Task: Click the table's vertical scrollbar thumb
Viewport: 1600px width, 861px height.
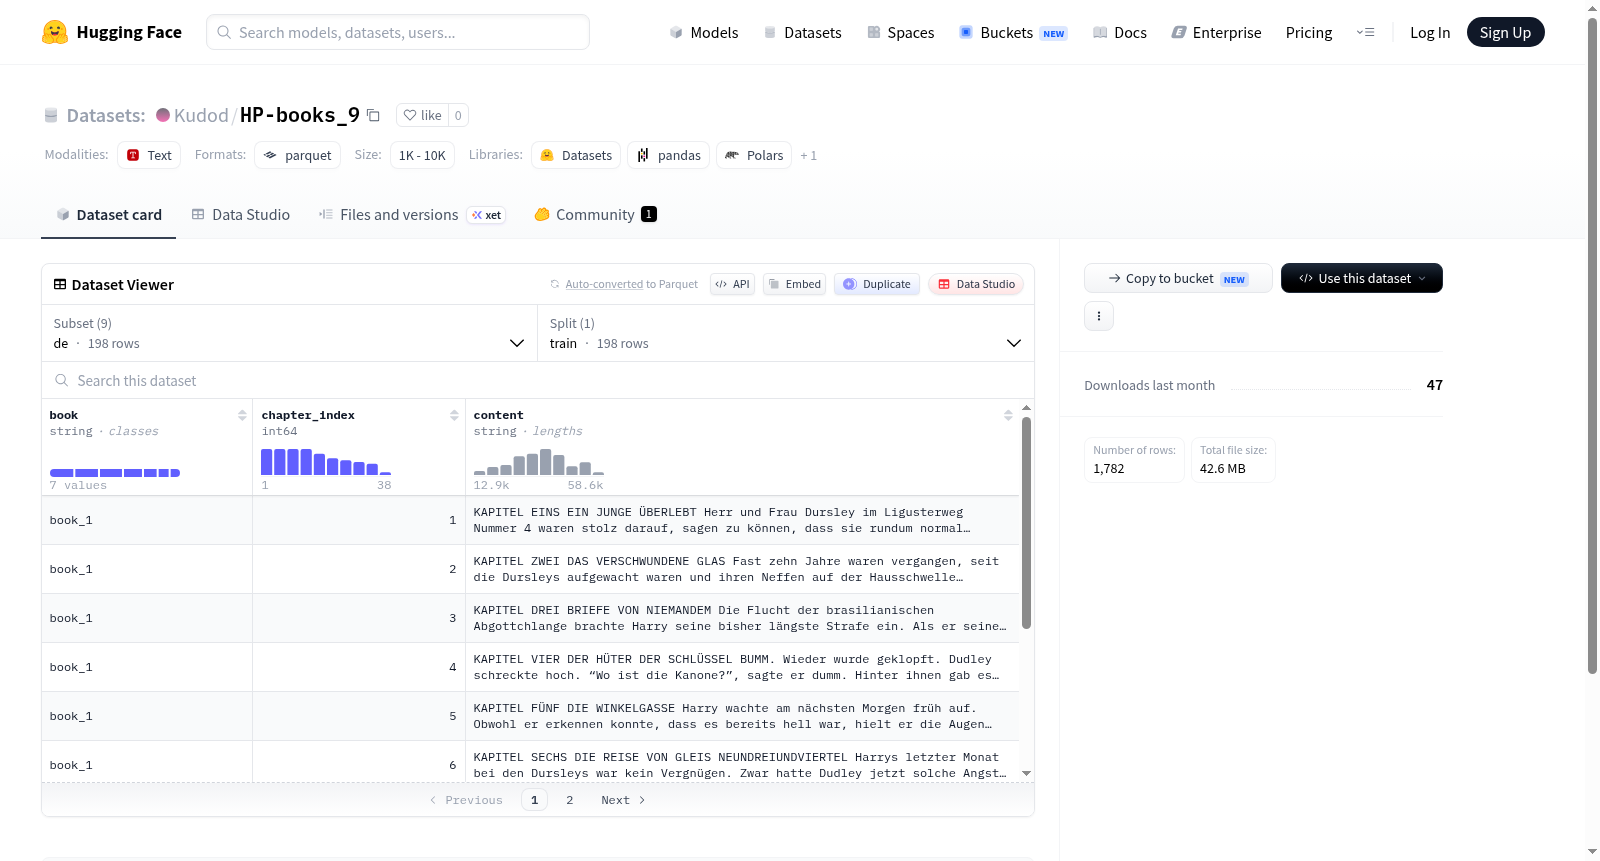Action: 1026,523
